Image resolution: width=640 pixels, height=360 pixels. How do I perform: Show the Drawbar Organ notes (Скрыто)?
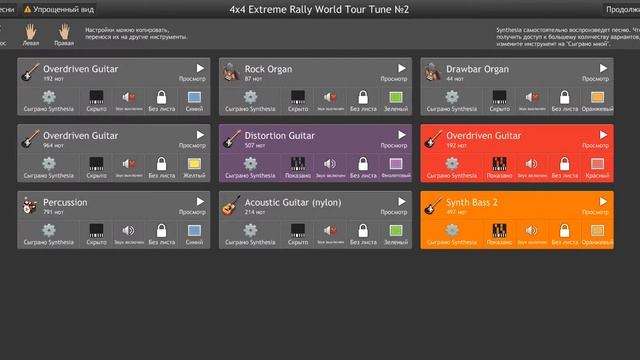pyautogui.click(x=500, y=97)
